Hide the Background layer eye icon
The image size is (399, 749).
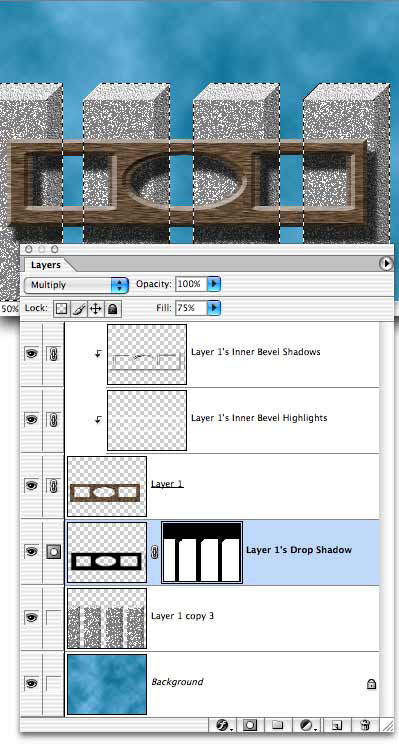click(x=31, y=684)
